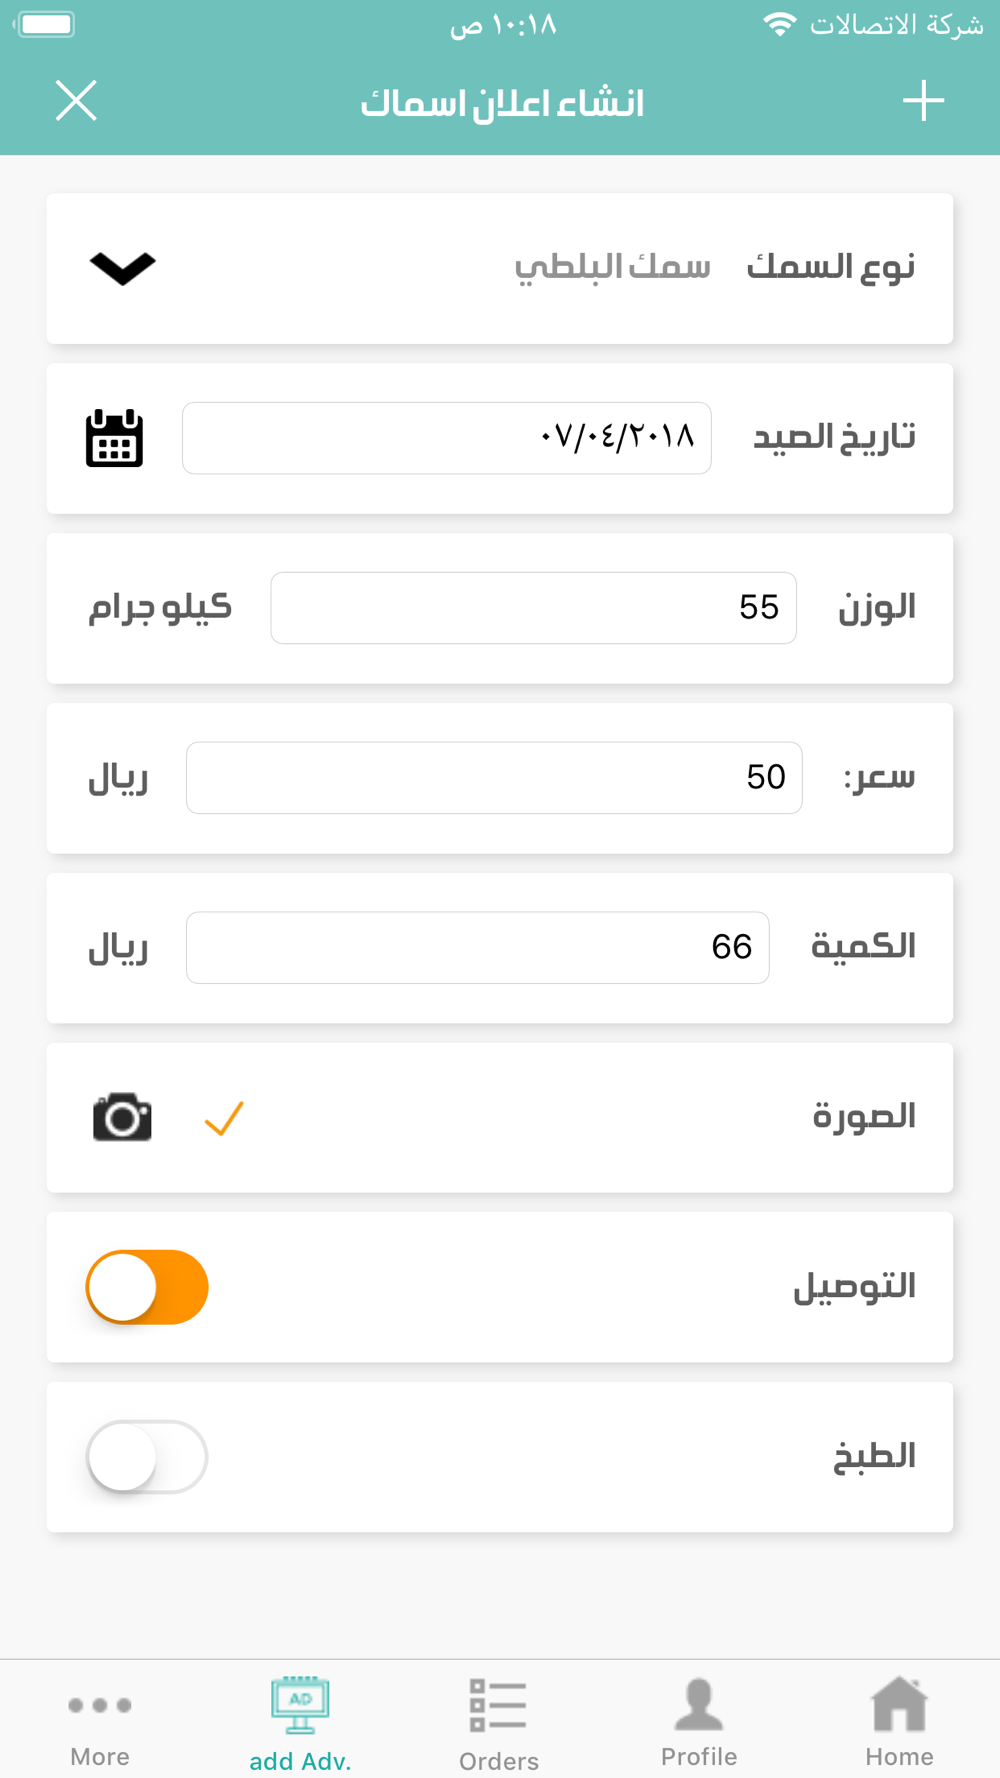Select the fish type value سمك البلطي

612,267
